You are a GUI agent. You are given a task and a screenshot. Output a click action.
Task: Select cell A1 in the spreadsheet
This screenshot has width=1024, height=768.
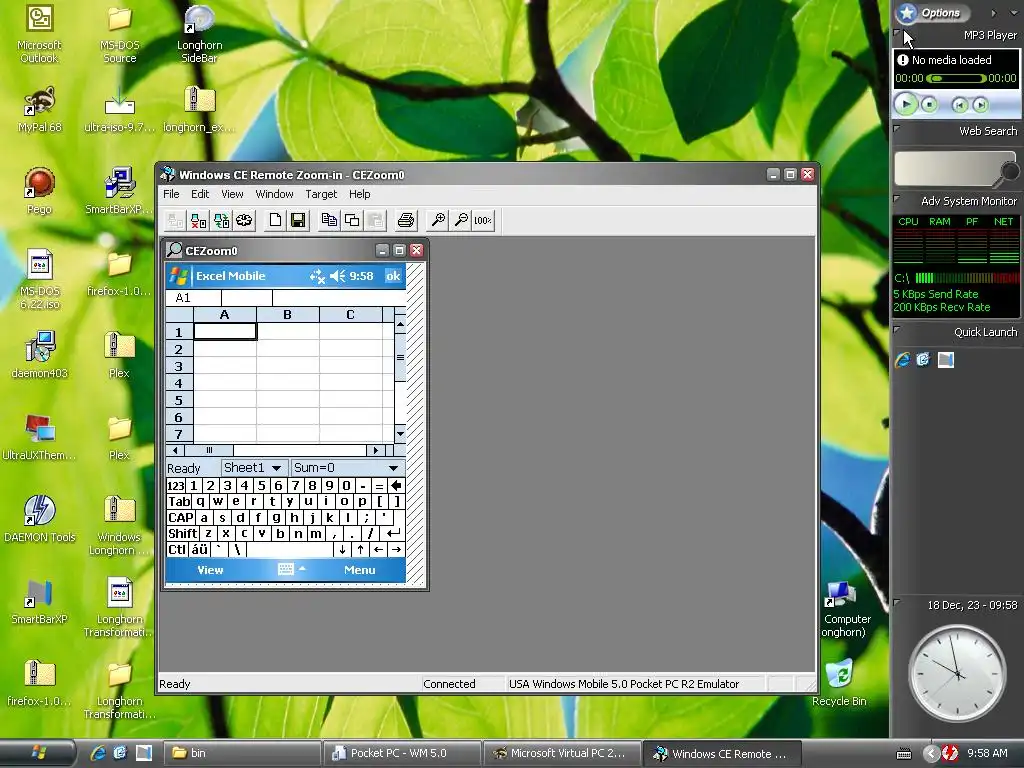[x=225, y=332]
